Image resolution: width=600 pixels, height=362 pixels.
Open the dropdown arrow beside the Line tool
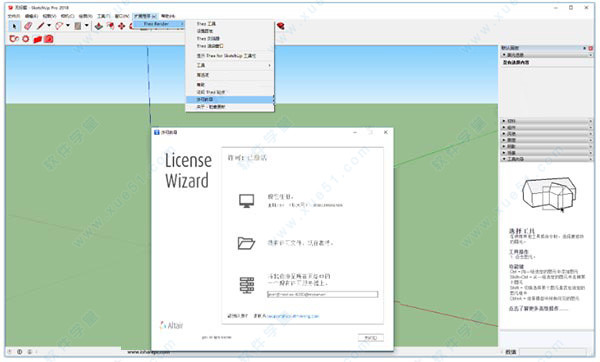(x=49, y=26)
